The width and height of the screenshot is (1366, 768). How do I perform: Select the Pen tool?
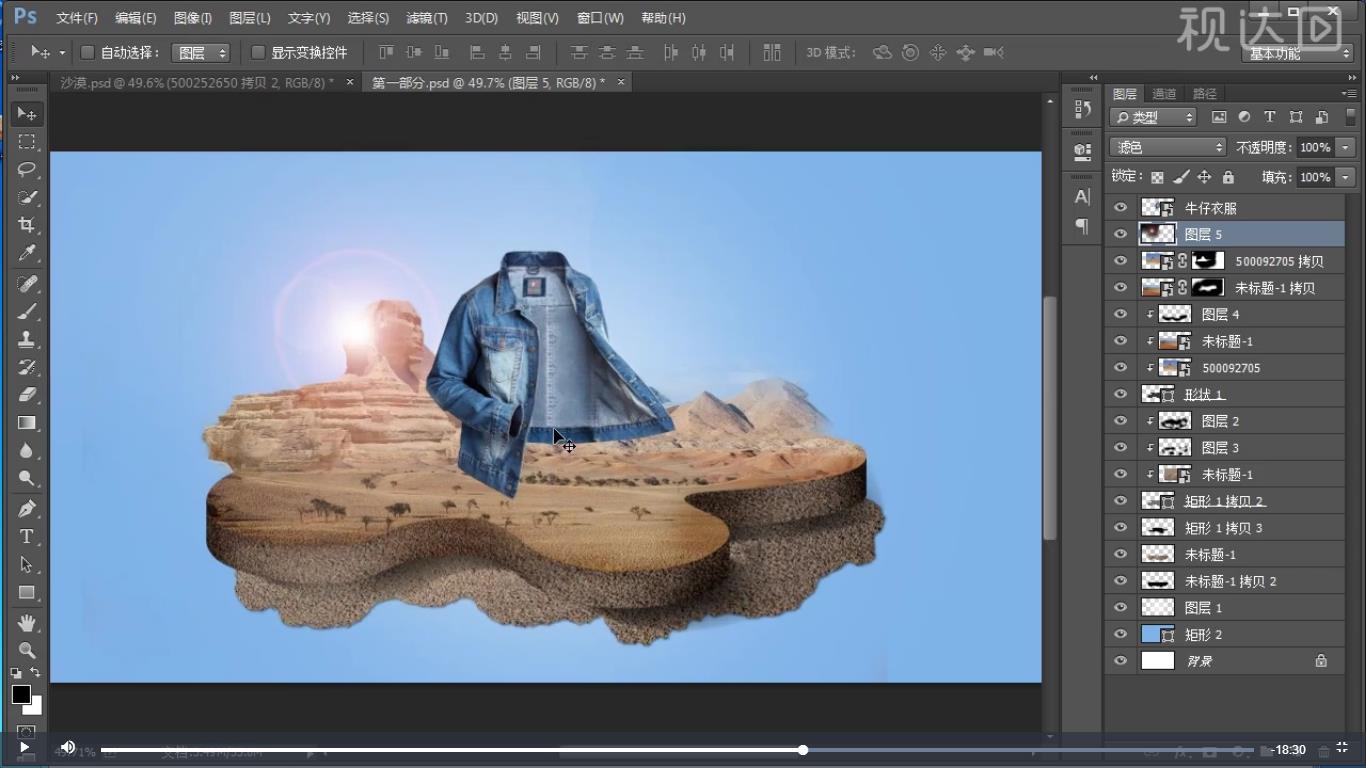click(x=27, y=509)
